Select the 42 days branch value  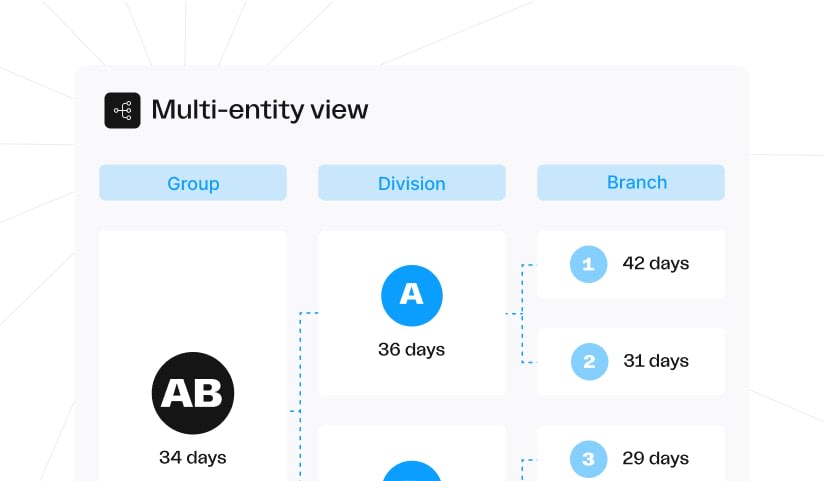(x=656, y=263)
